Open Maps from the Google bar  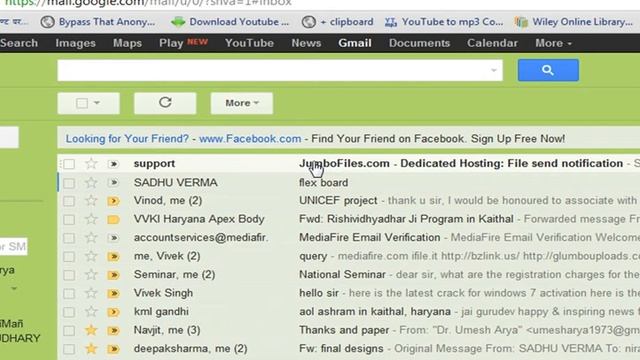tap(127, 43)
